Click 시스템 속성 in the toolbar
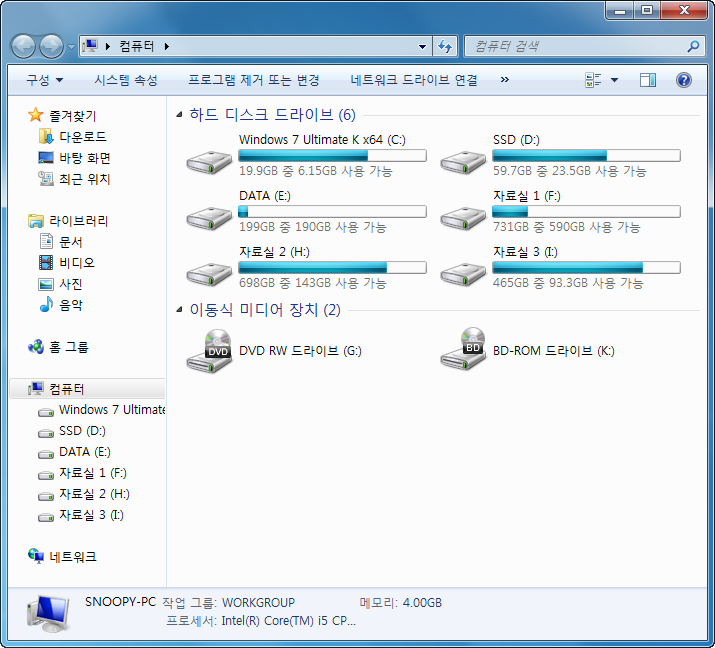The width and height of the screenshot is (715, 648). (x=126, y=80)
